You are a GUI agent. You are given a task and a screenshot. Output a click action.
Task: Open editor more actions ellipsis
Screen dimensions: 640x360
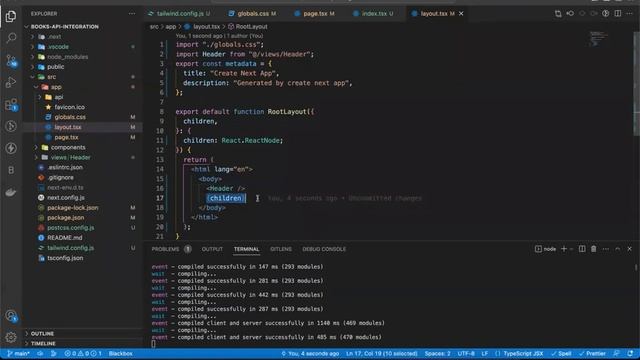point(630,13)
